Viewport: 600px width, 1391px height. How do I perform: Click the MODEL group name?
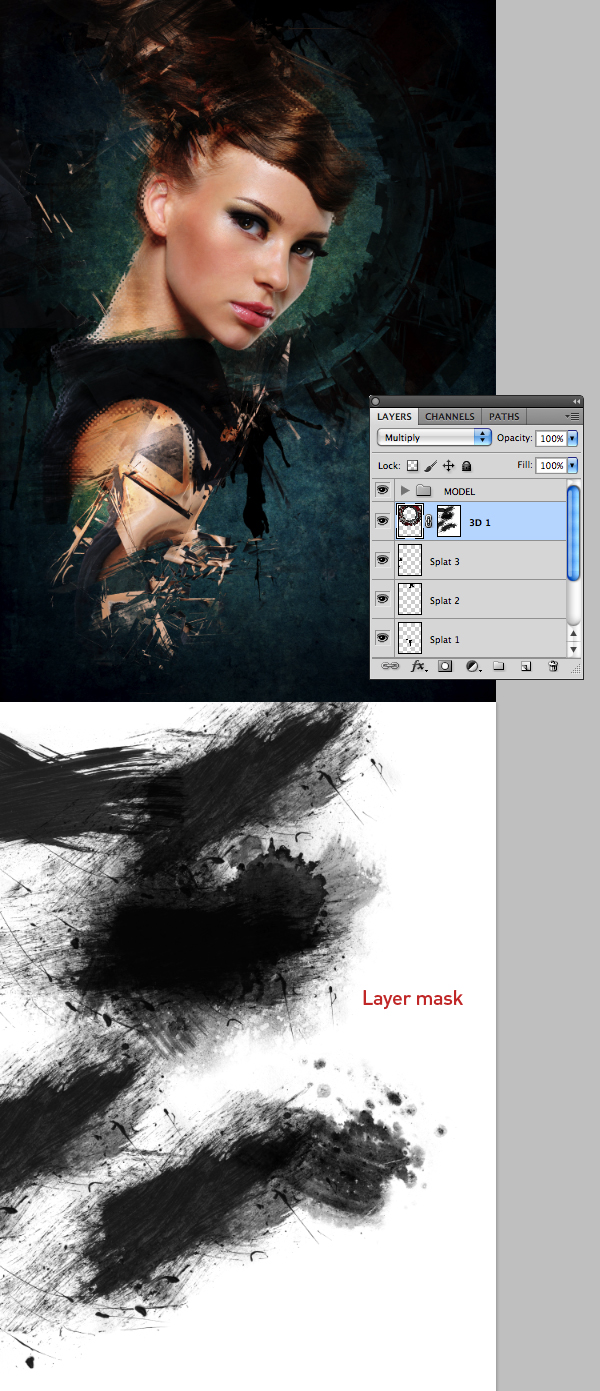pyautogui.click(x=459, y=492)
